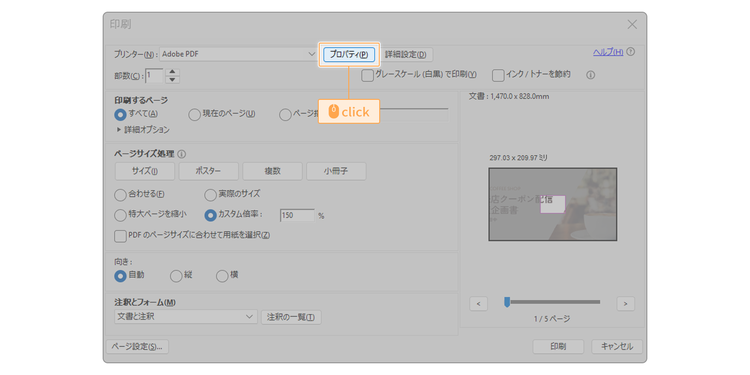Expand the 詳細オプション section

[143, 130]
